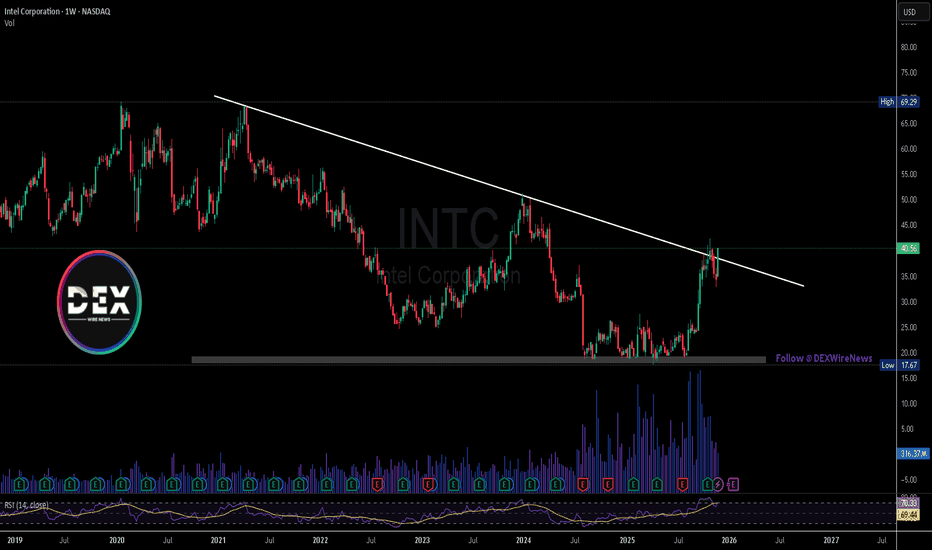The width and height of the screenshot is (932, 550).
Task: Click the purple E marker at far right
Action: 734,484
